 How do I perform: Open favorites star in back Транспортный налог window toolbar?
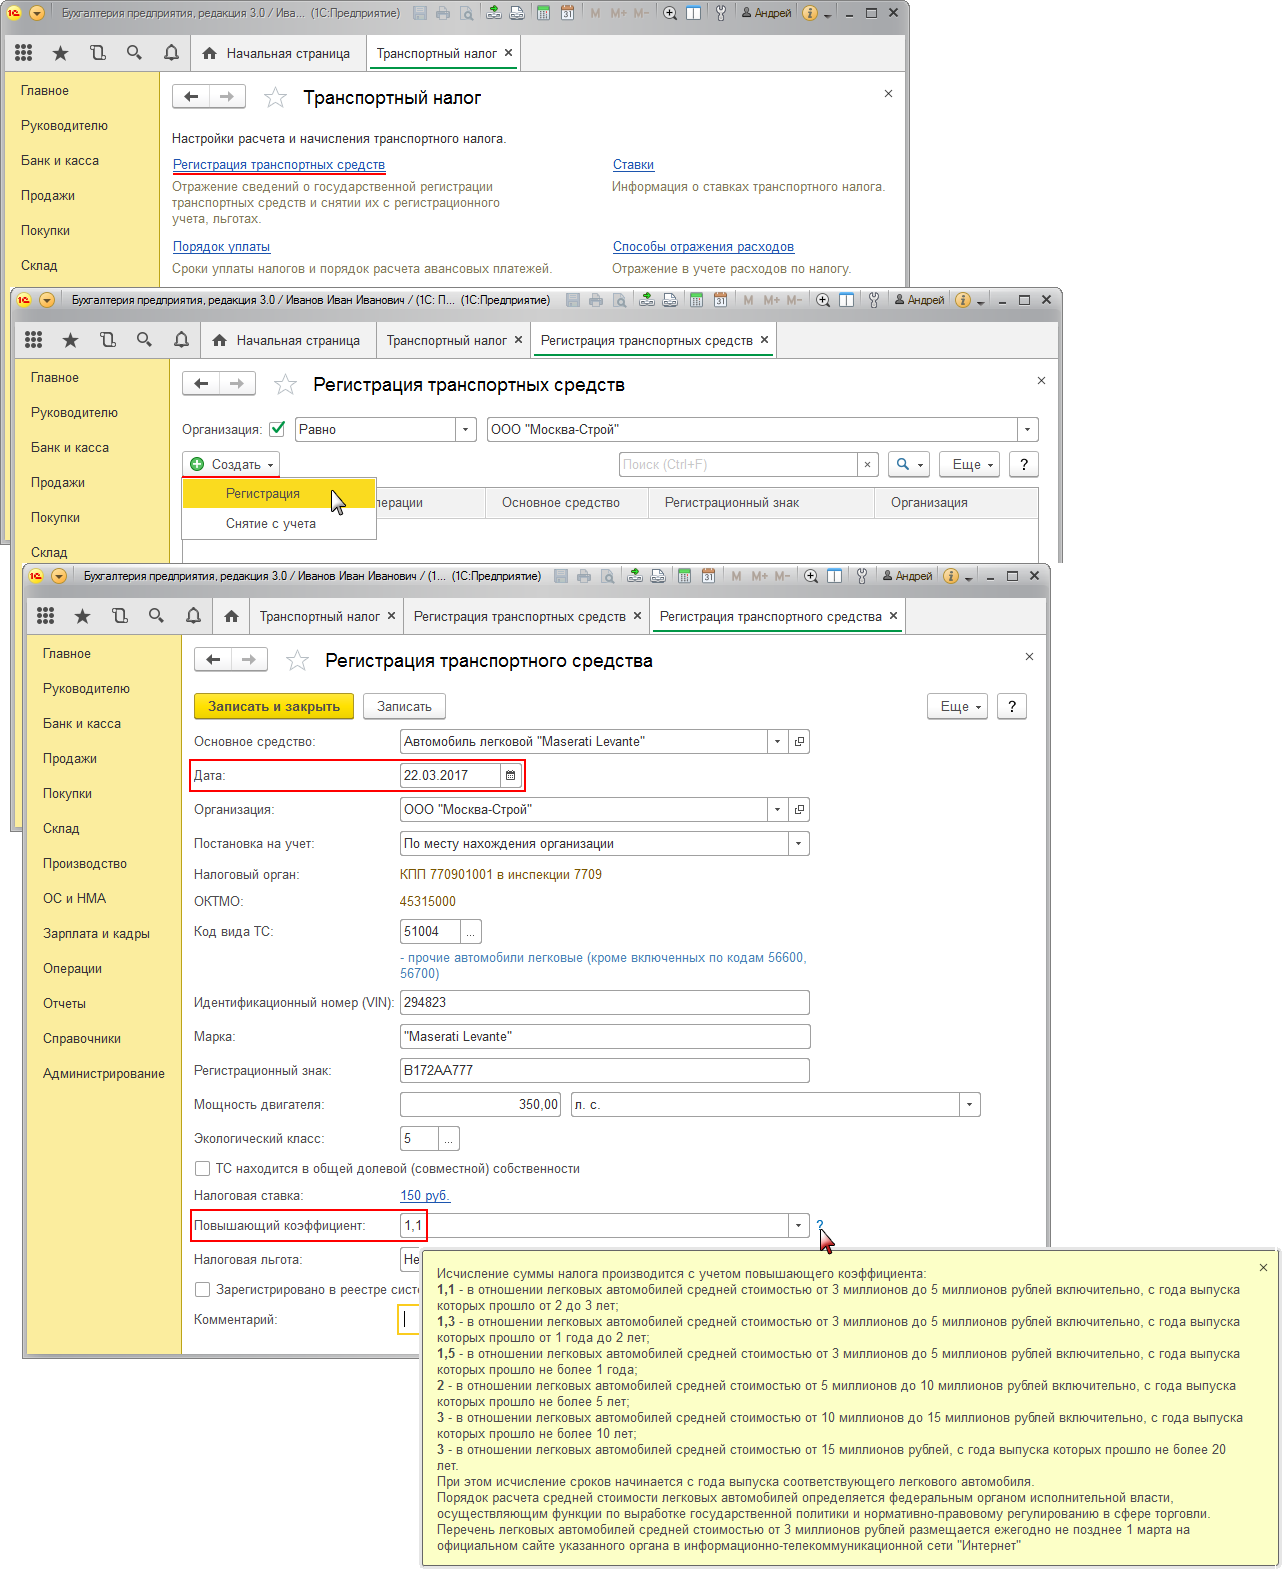pyautogui.click(x=60, y=53)
